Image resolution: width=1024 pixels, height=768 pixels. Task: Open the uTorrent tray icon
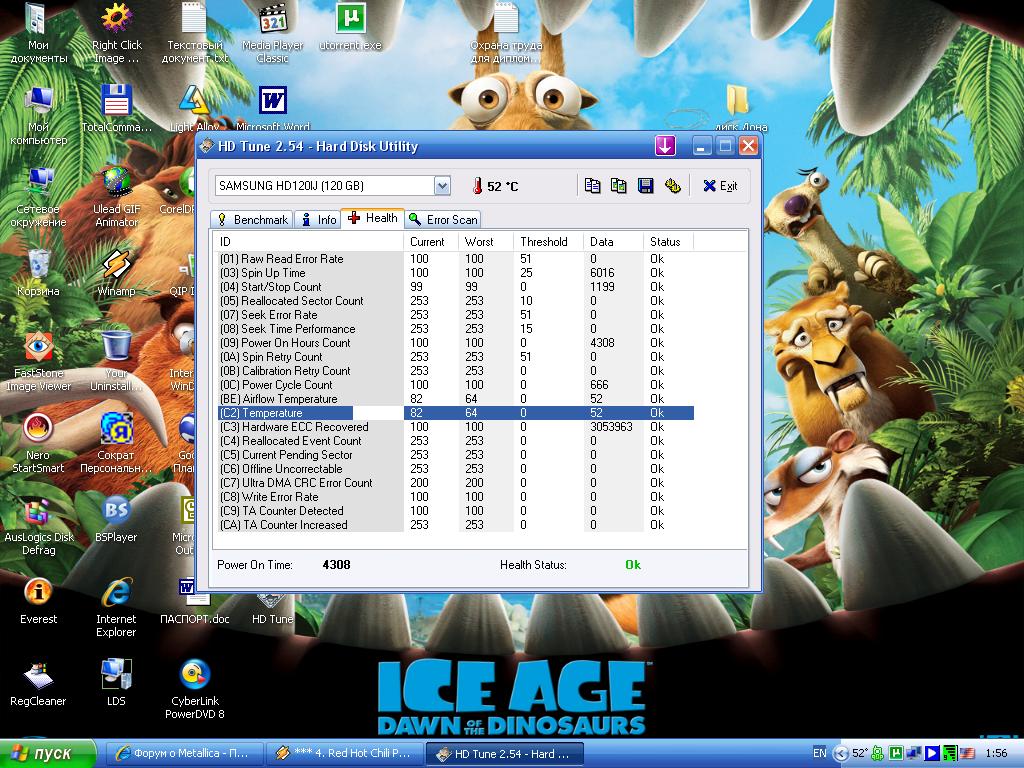(x=896, y=753)
